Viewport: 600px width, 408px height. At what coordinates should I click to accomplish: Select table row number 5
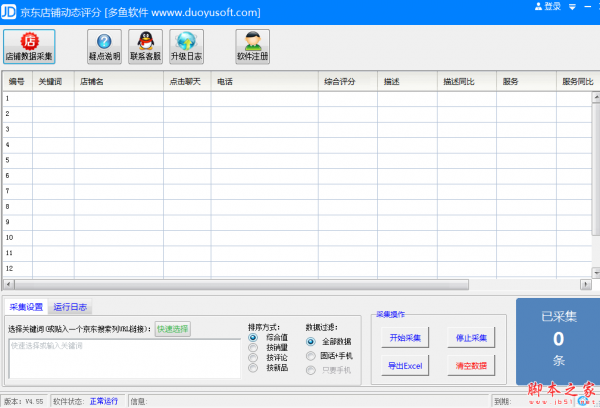tap(297, 160)
